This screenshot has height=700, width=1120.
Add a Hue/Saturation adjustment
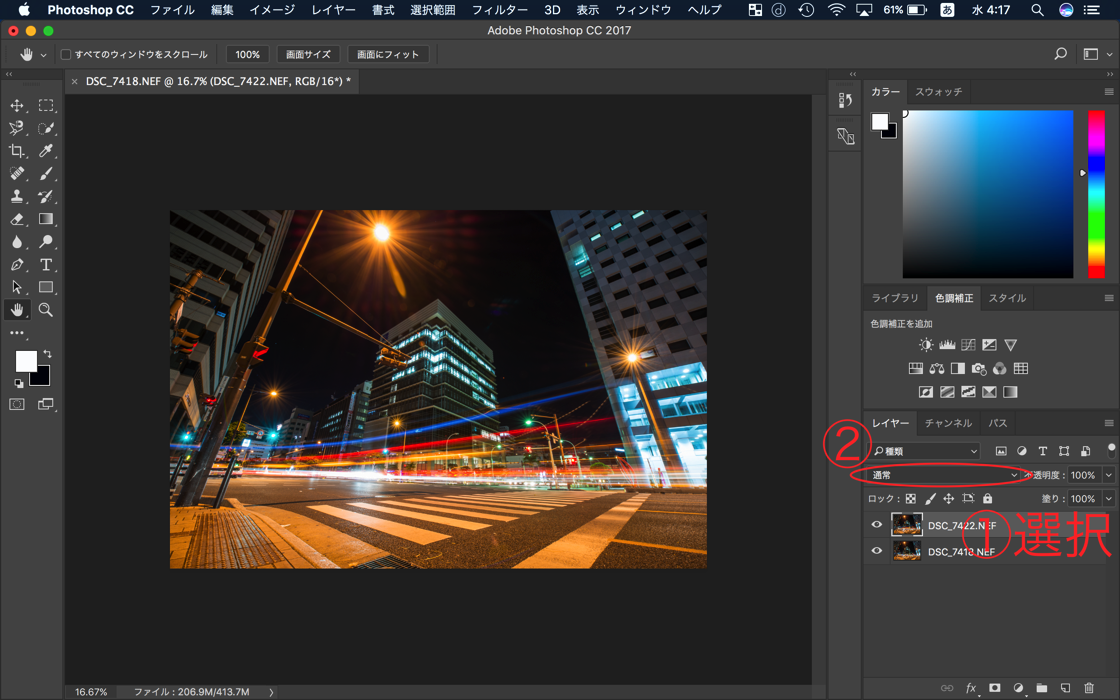click(916, 369)
